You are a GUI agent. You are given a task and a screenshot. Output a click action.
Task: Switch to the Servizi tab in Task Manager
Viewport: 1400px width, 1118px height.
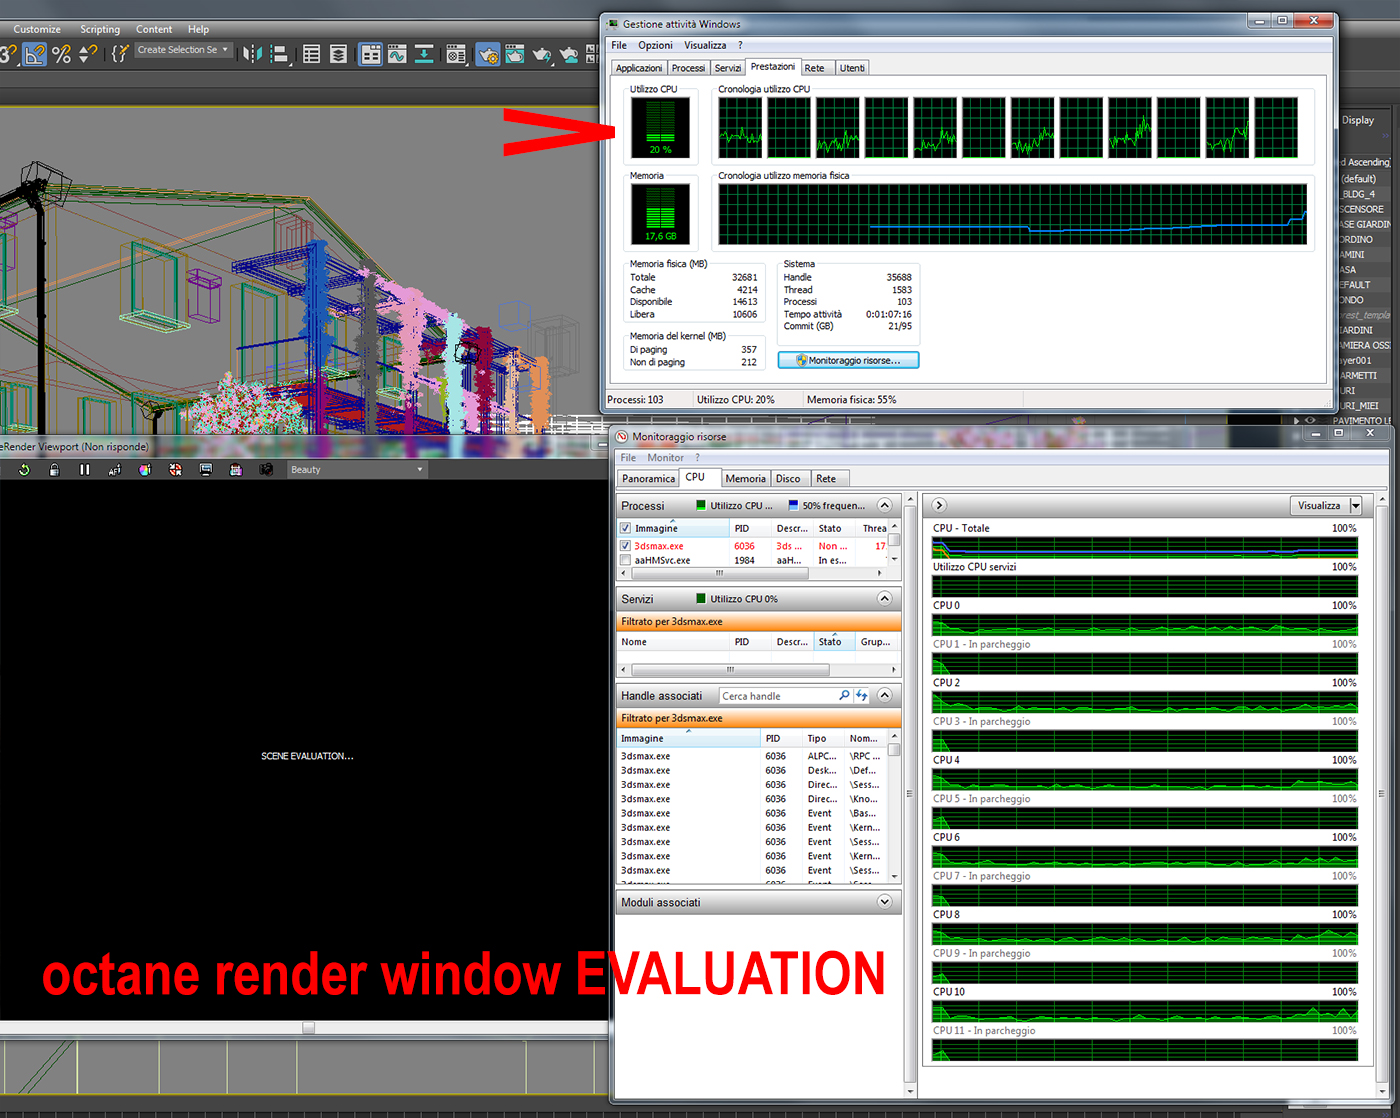(x=728, y=68)
